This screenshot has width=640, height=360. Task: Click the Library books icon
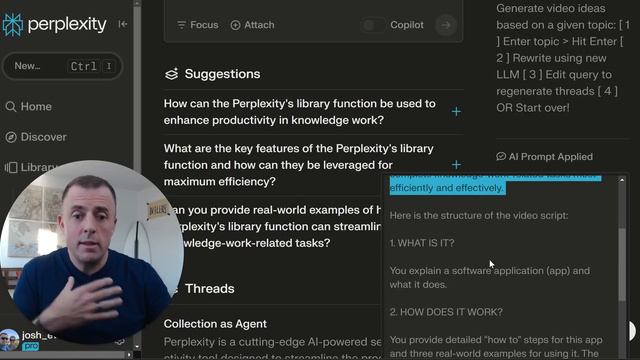(x=11, y=167)
